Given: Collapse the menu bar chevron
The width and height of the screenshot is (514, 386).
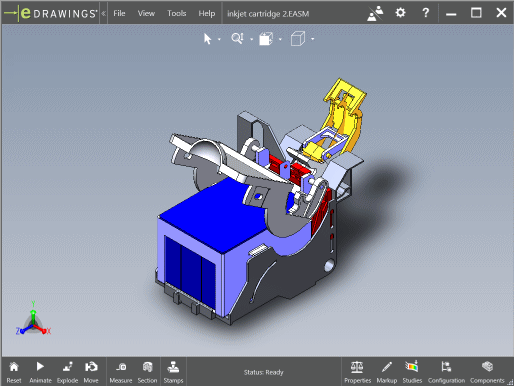Looking at the screenshot, I should coord(103,13).
